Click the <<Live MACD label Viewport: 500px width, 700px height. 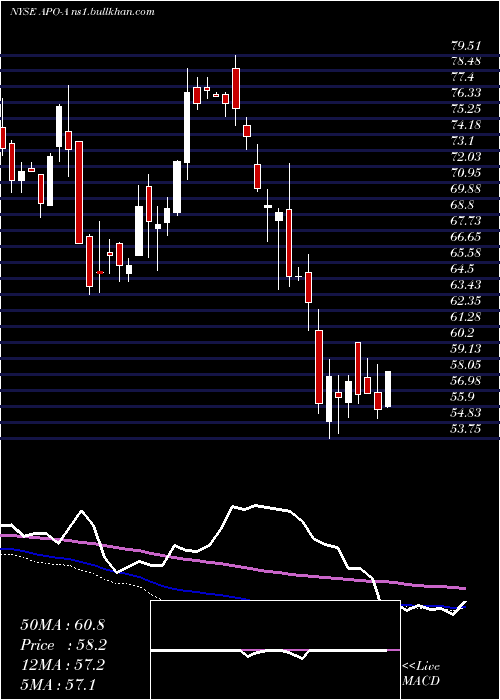coord(421,674)
